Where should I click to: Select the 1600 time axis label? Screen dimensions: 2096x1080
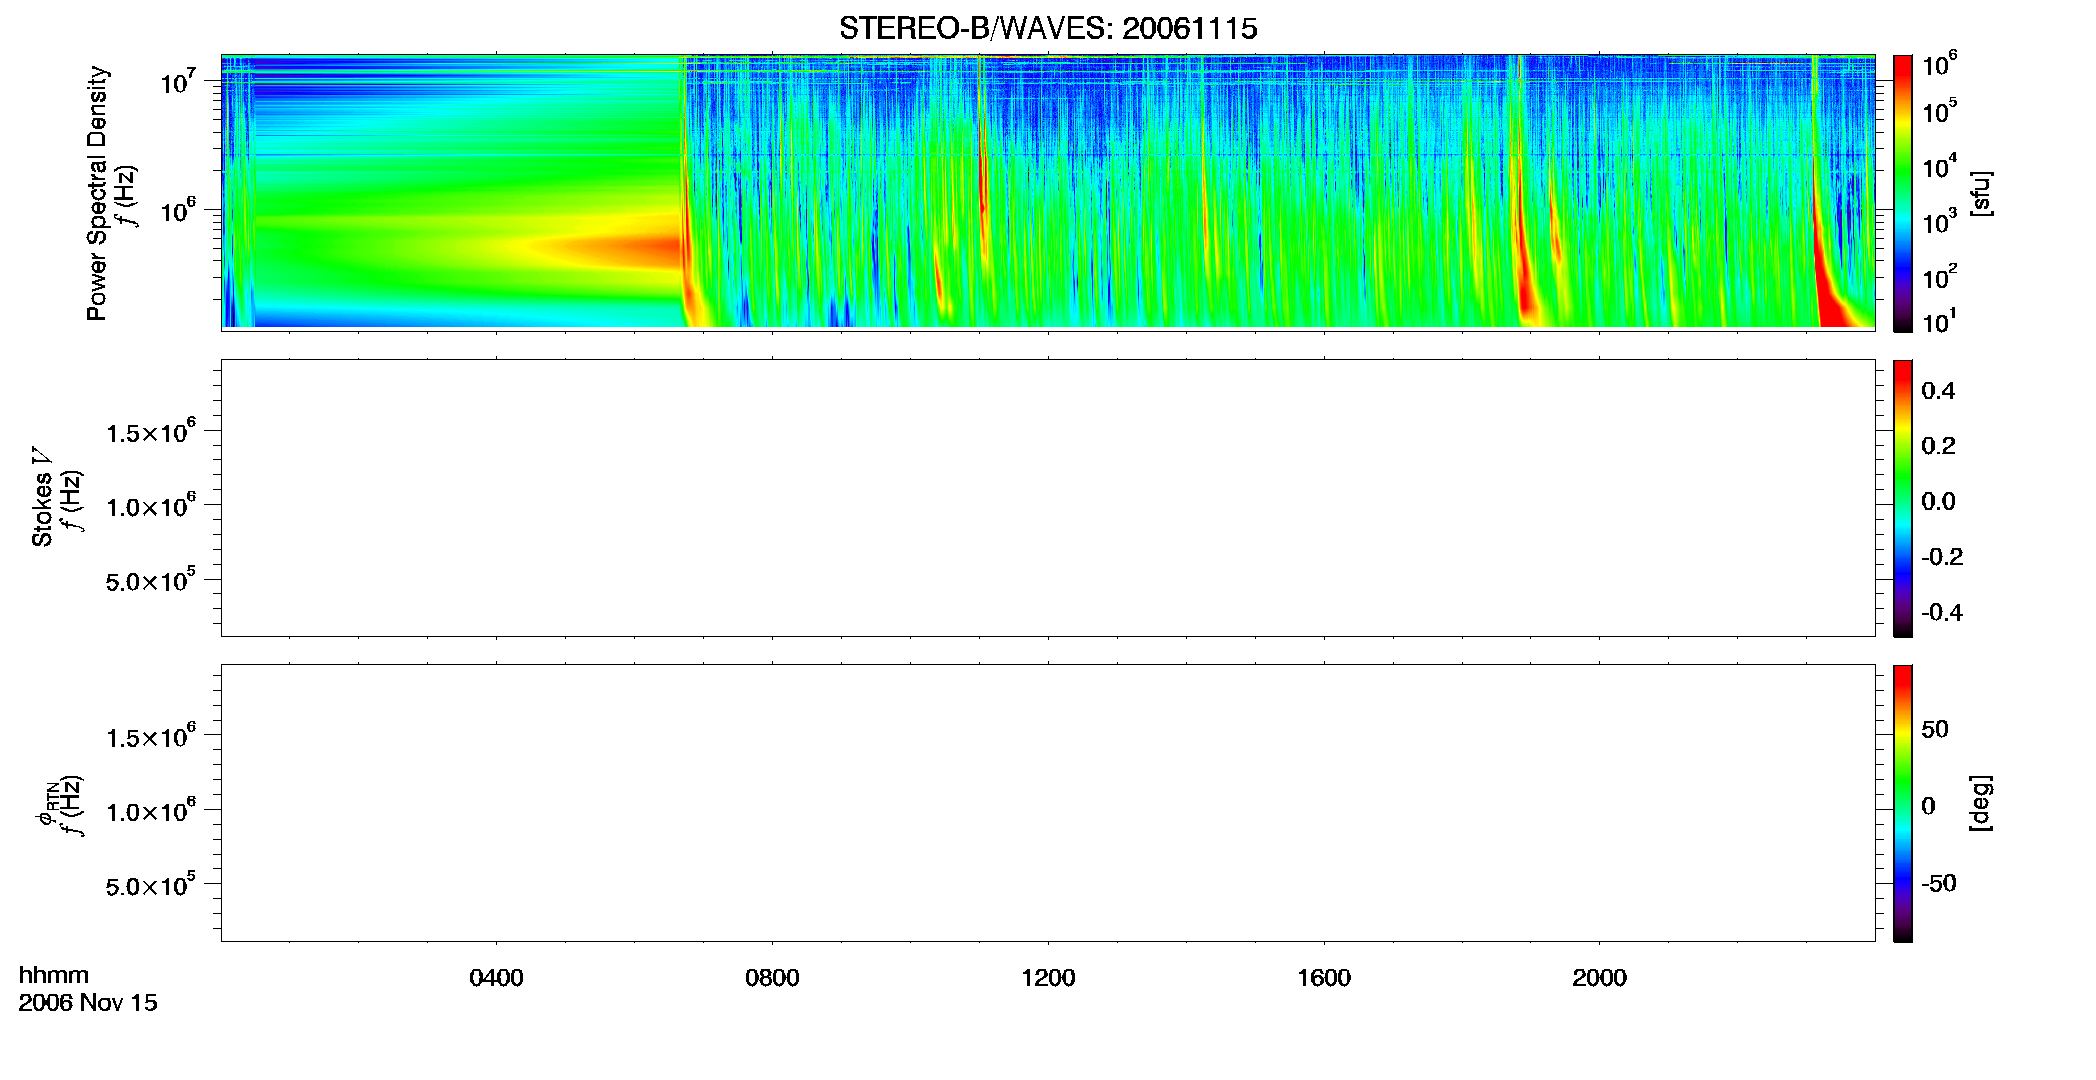[x=1324, y=978]
